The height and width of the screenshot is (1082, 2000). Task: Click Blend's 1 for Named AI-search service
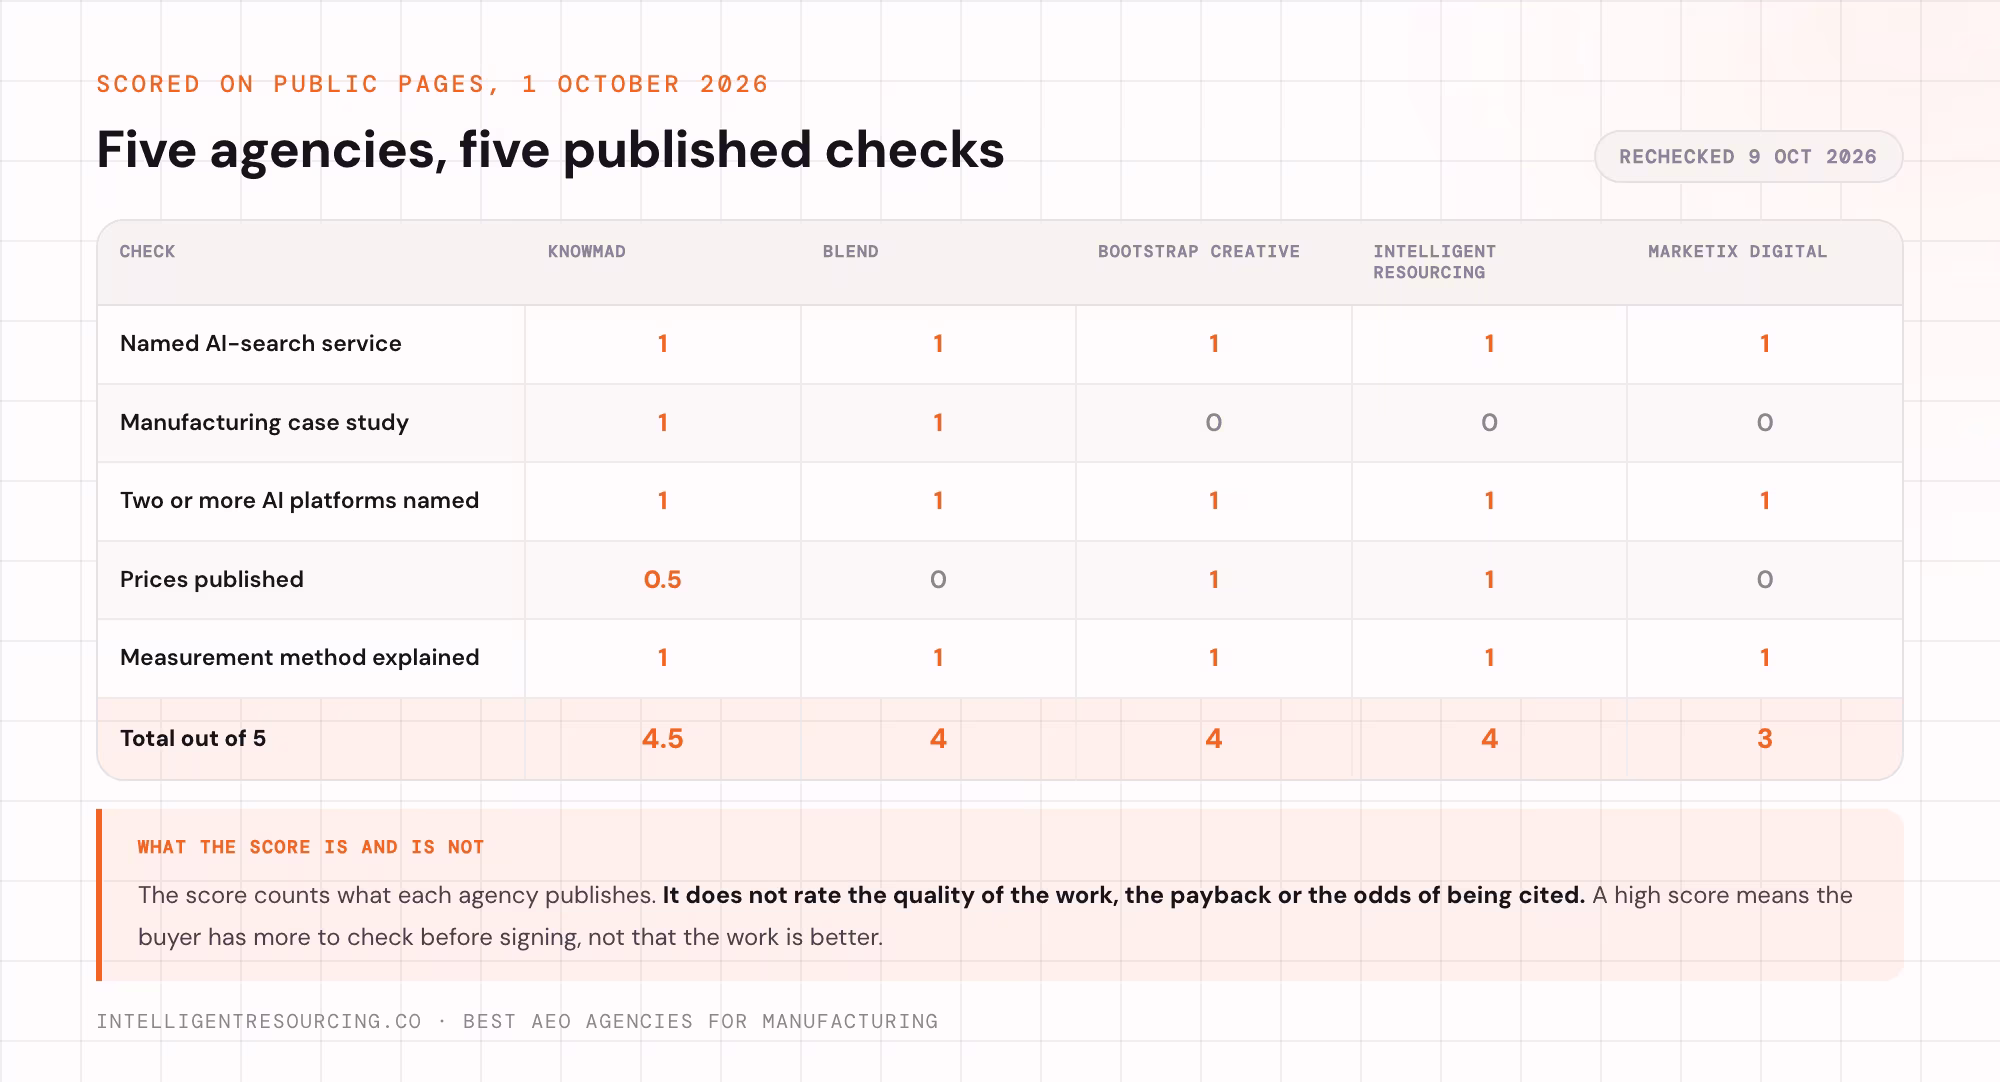[x=938, y=344]
